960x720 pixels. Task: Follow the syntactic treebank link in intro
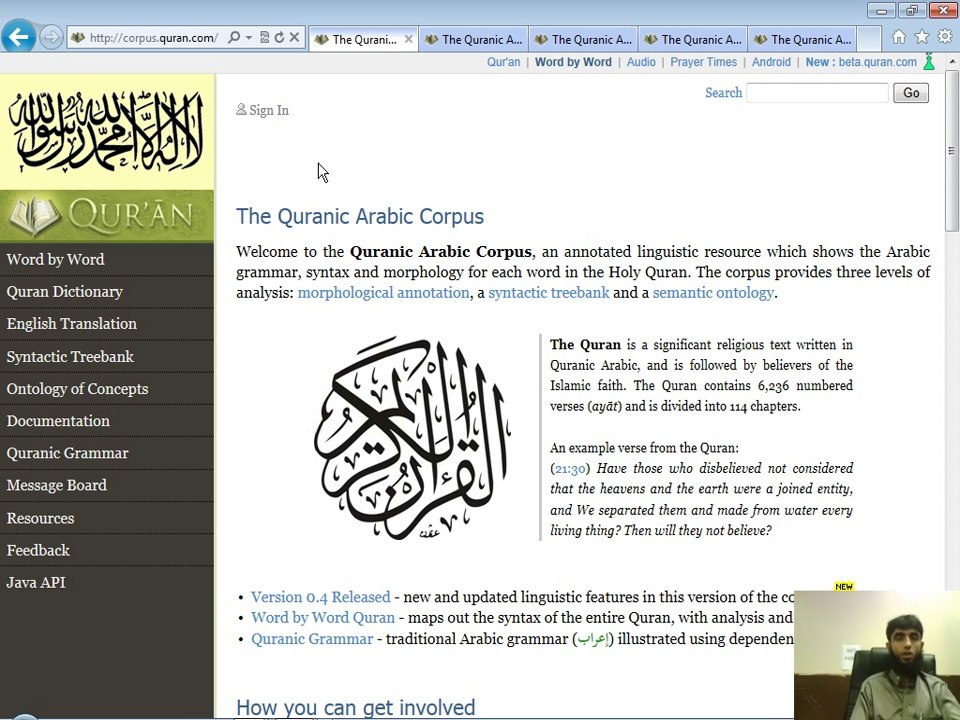(549, 293)
